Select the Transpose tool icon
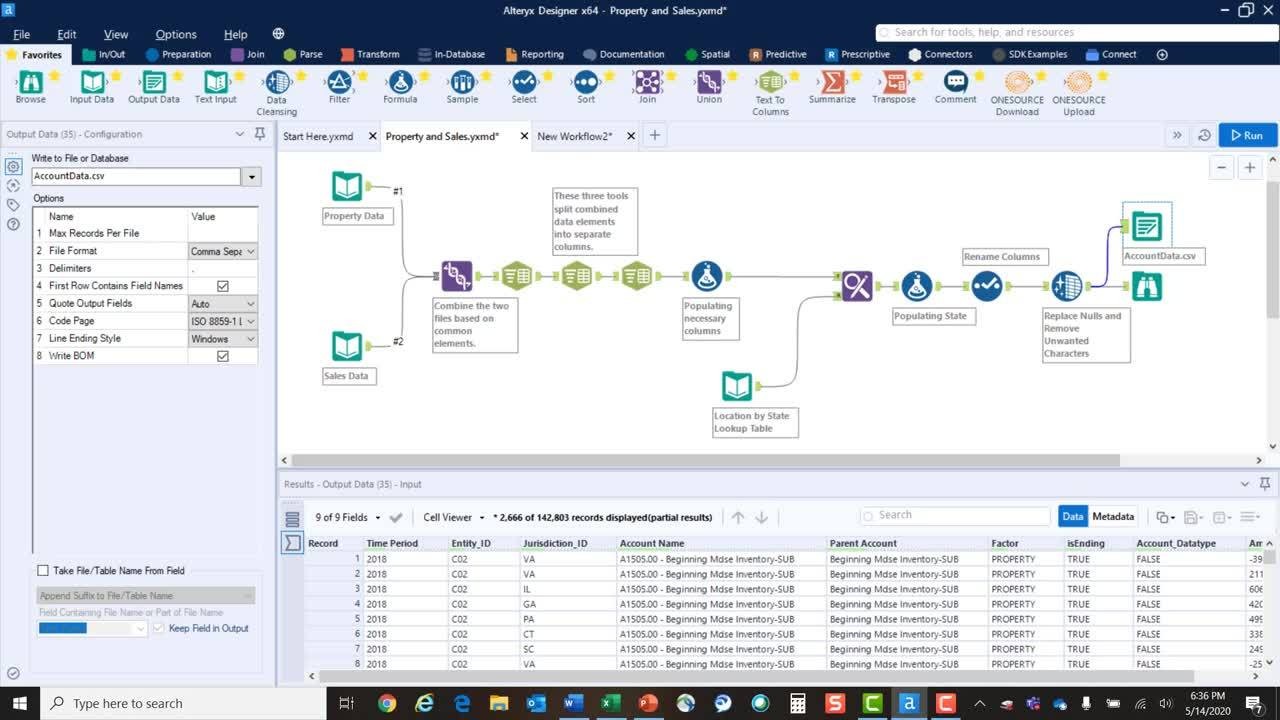 click(x=894, y=83)
